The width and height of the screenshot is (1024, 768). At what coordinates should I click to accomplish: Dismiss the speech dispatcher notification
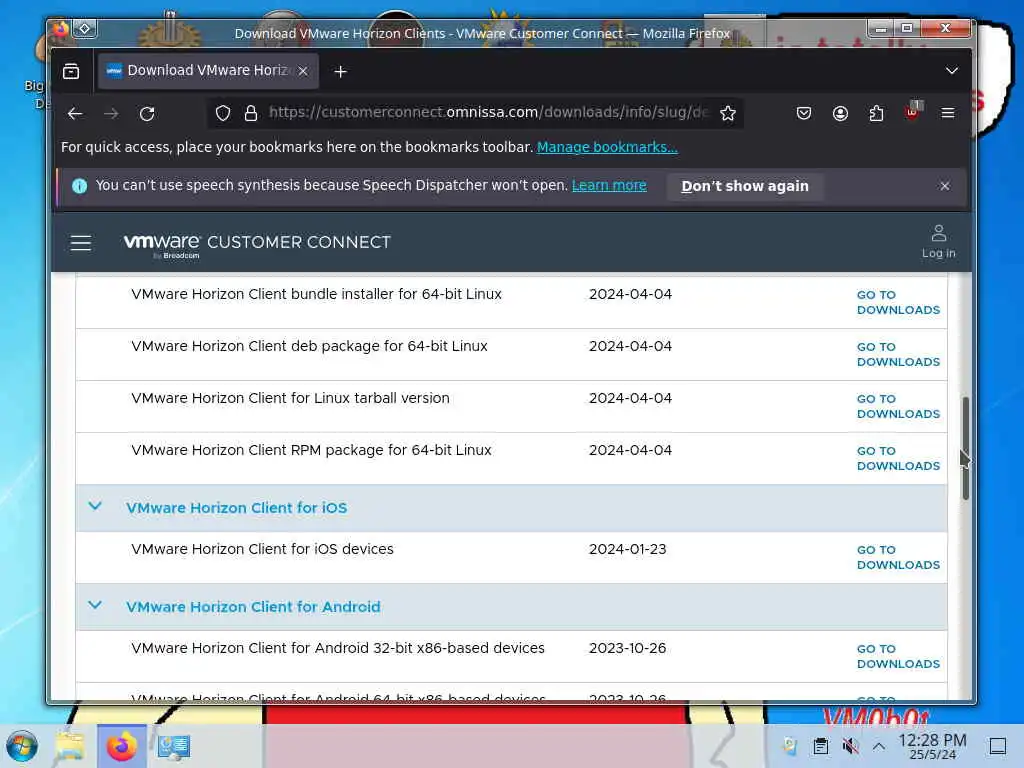pos(945,186)
